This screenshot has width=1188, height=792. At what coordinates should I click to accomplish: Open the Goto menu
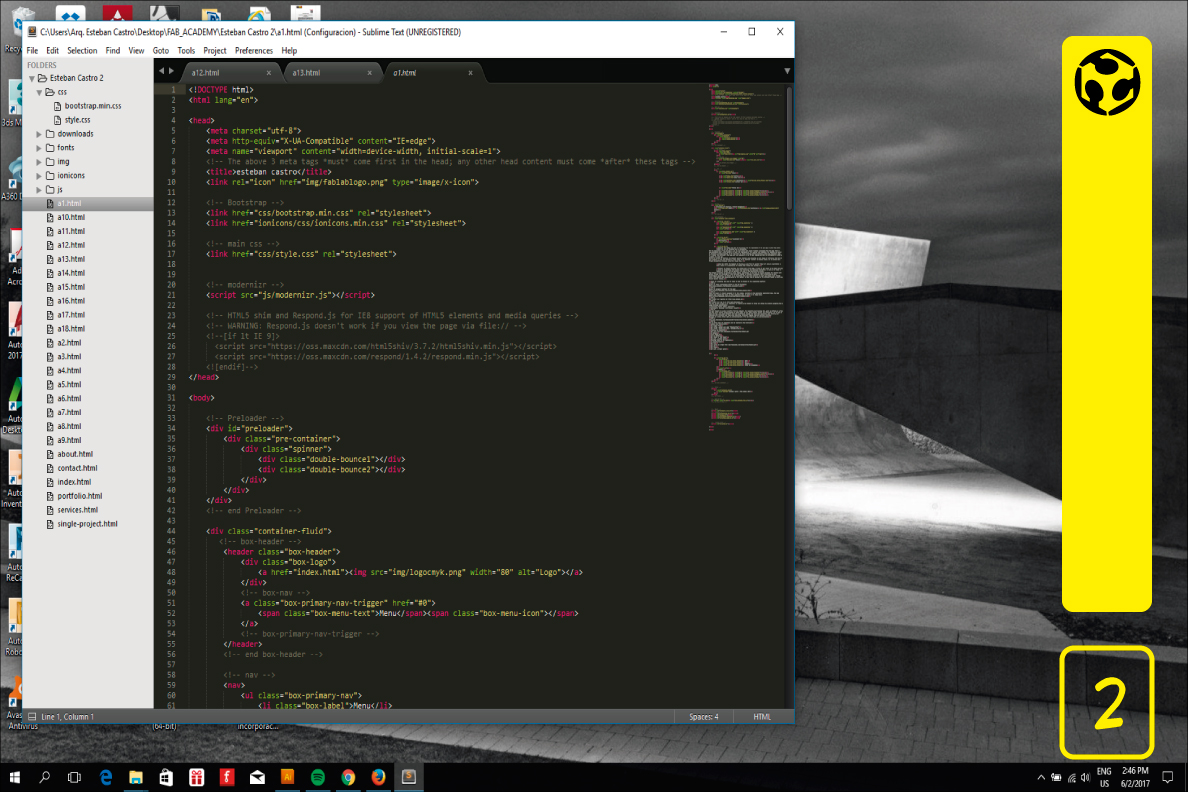(161, 51)
